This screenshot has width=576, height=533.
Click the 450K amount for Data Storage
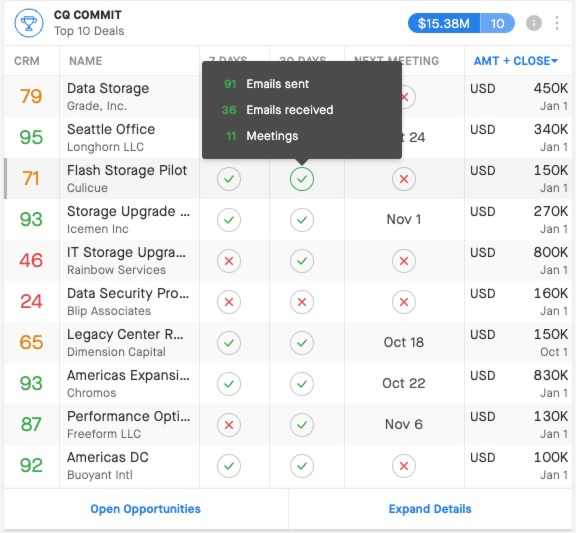[551, 89]
